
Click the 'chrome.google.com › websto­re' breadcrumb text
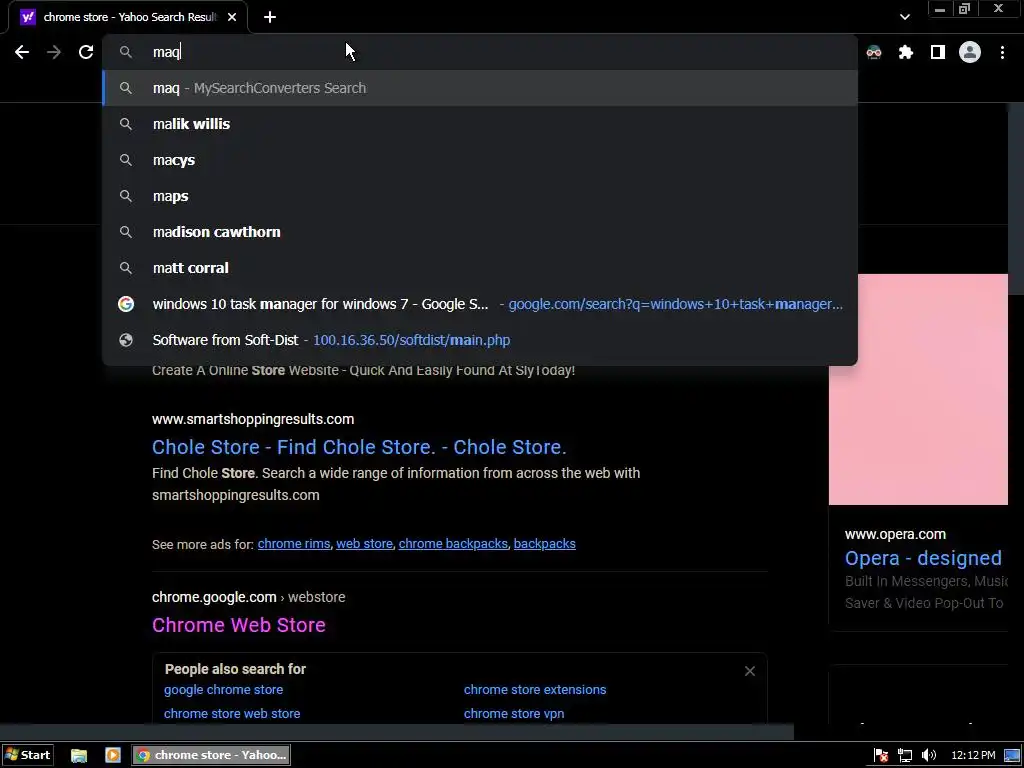[x=249, y=598]
